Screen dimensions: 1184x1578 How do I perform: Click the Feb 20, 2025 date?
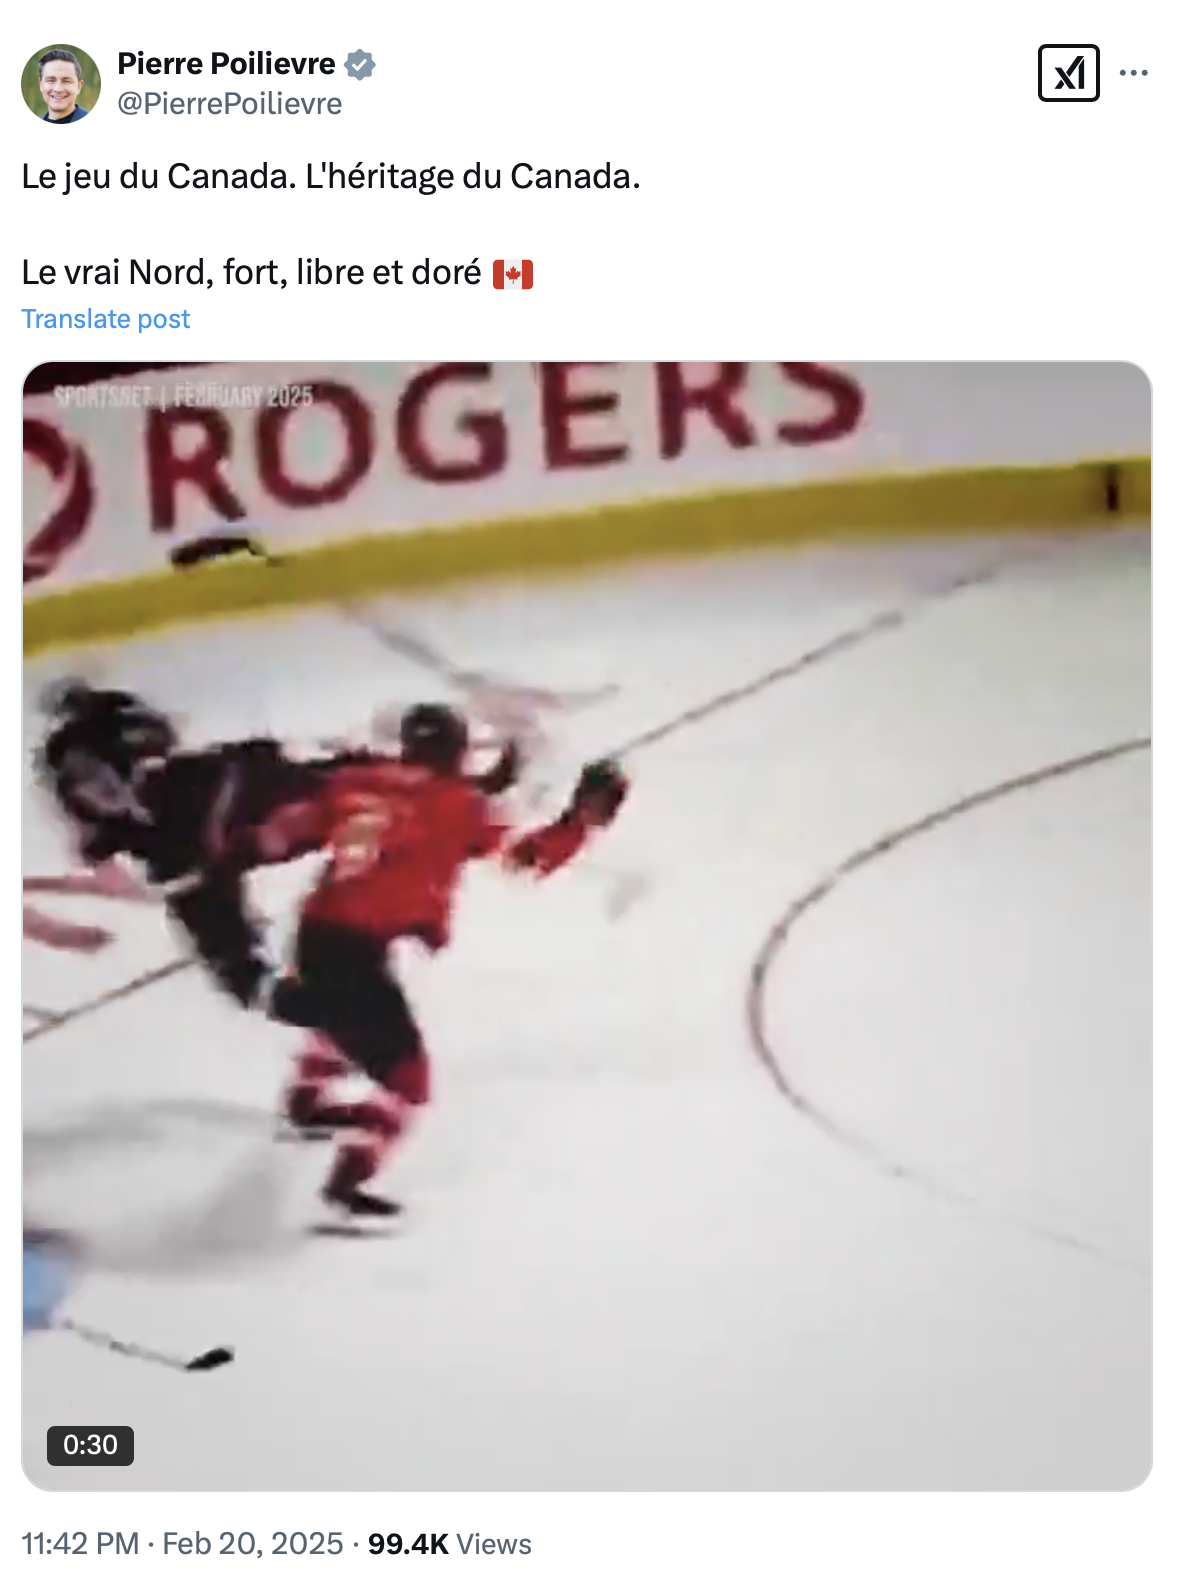[253, 1544]
